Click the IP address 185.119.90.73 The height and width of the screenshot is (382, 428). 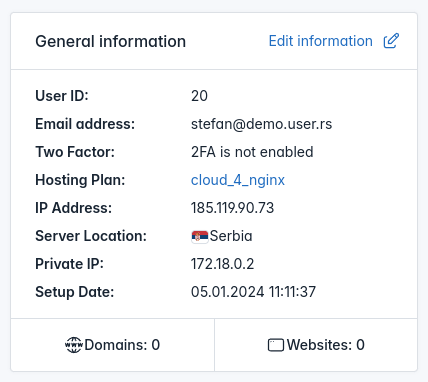click(232, 208)
